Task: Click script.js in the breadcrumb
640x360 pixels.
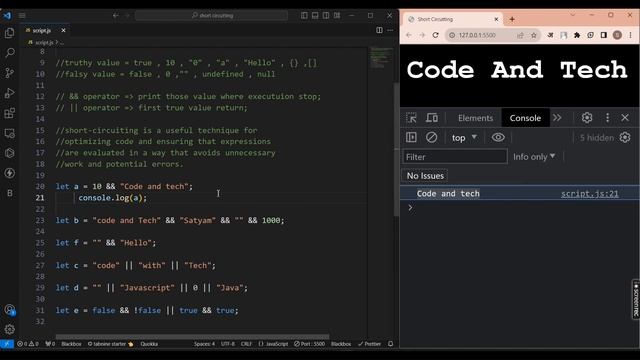Action: (44, 42)
